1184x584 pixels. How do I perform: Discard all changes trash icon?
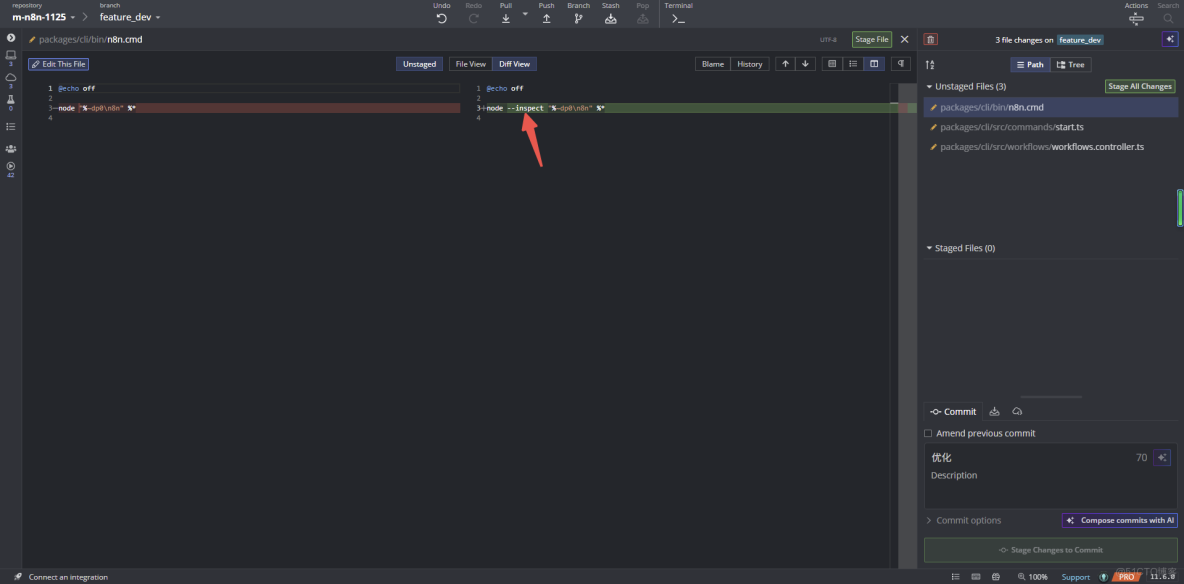coord(931,39)
